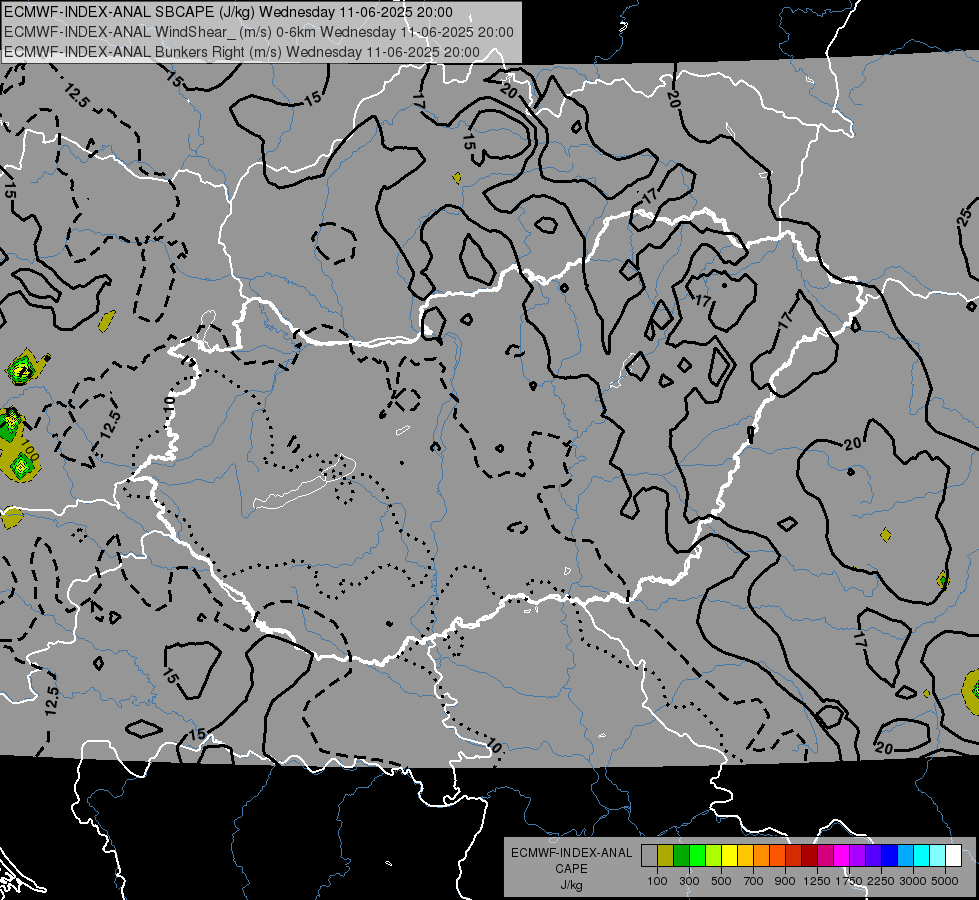Select the gray swatch in CAPE legend

coord(650,855)
